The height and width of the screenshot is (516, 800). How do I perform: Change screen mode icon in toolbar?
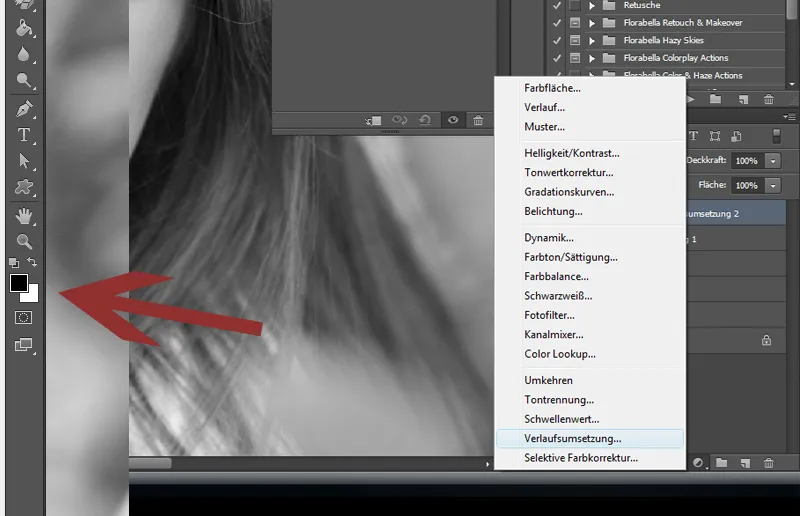[x=23, y=345]
